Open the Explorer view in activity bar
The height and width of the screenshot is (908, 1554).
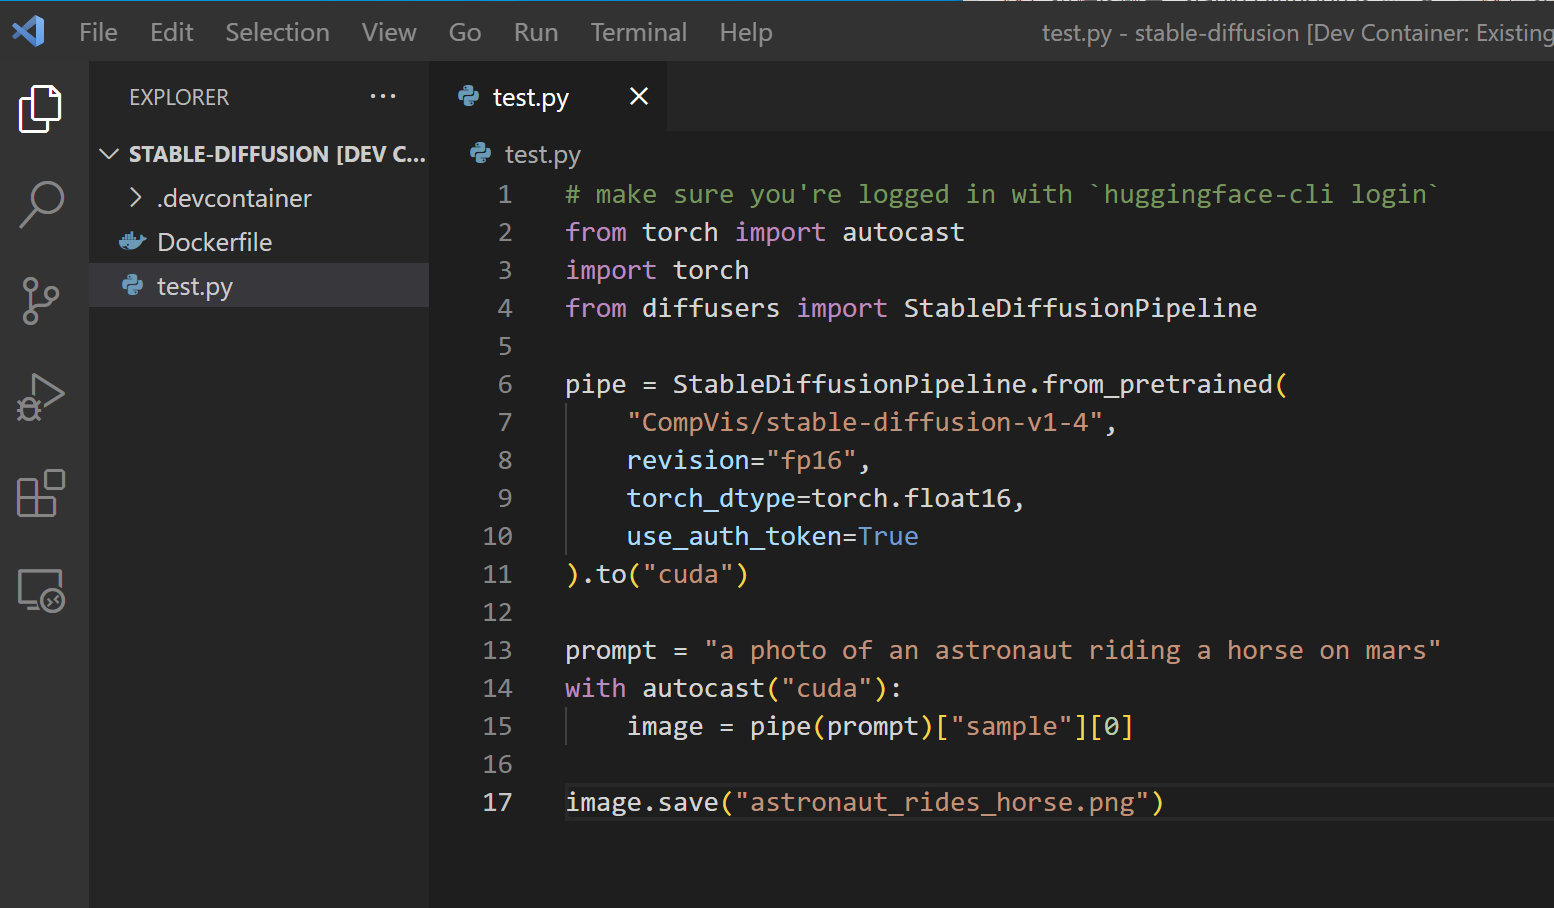point(40,108)
